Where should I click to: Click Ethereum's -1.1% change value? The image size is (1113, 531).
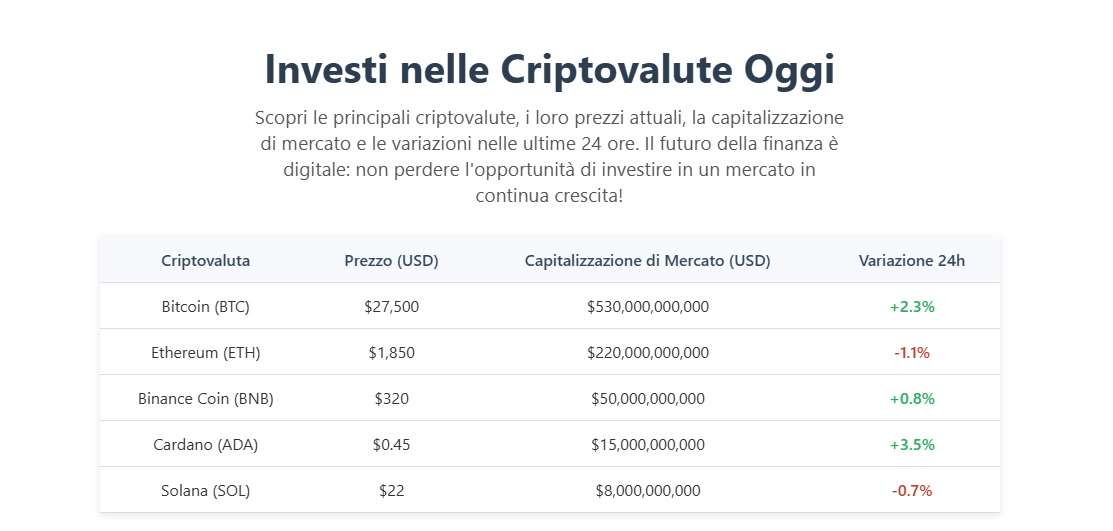pyautogui.click(x=911, y=353)
